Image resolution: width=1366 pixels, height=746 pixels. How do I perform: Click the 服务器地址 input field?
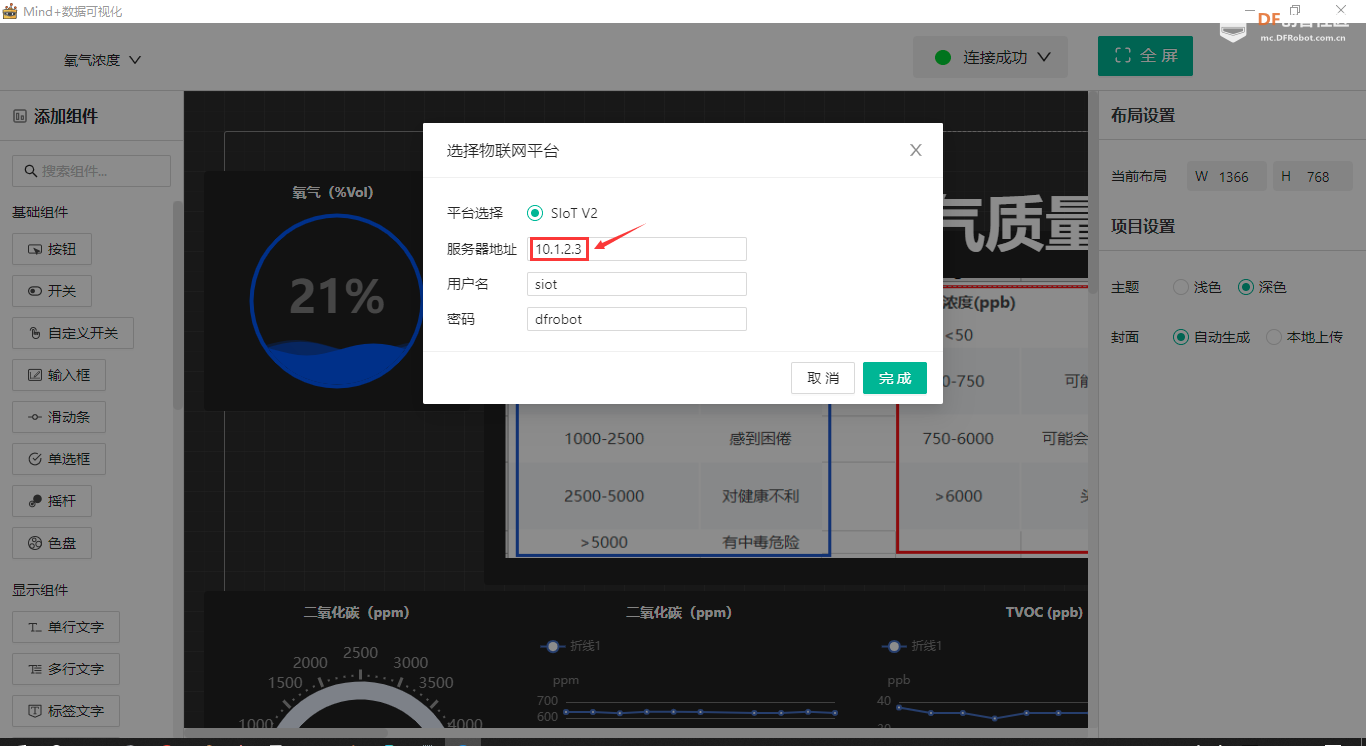point(637,249)
